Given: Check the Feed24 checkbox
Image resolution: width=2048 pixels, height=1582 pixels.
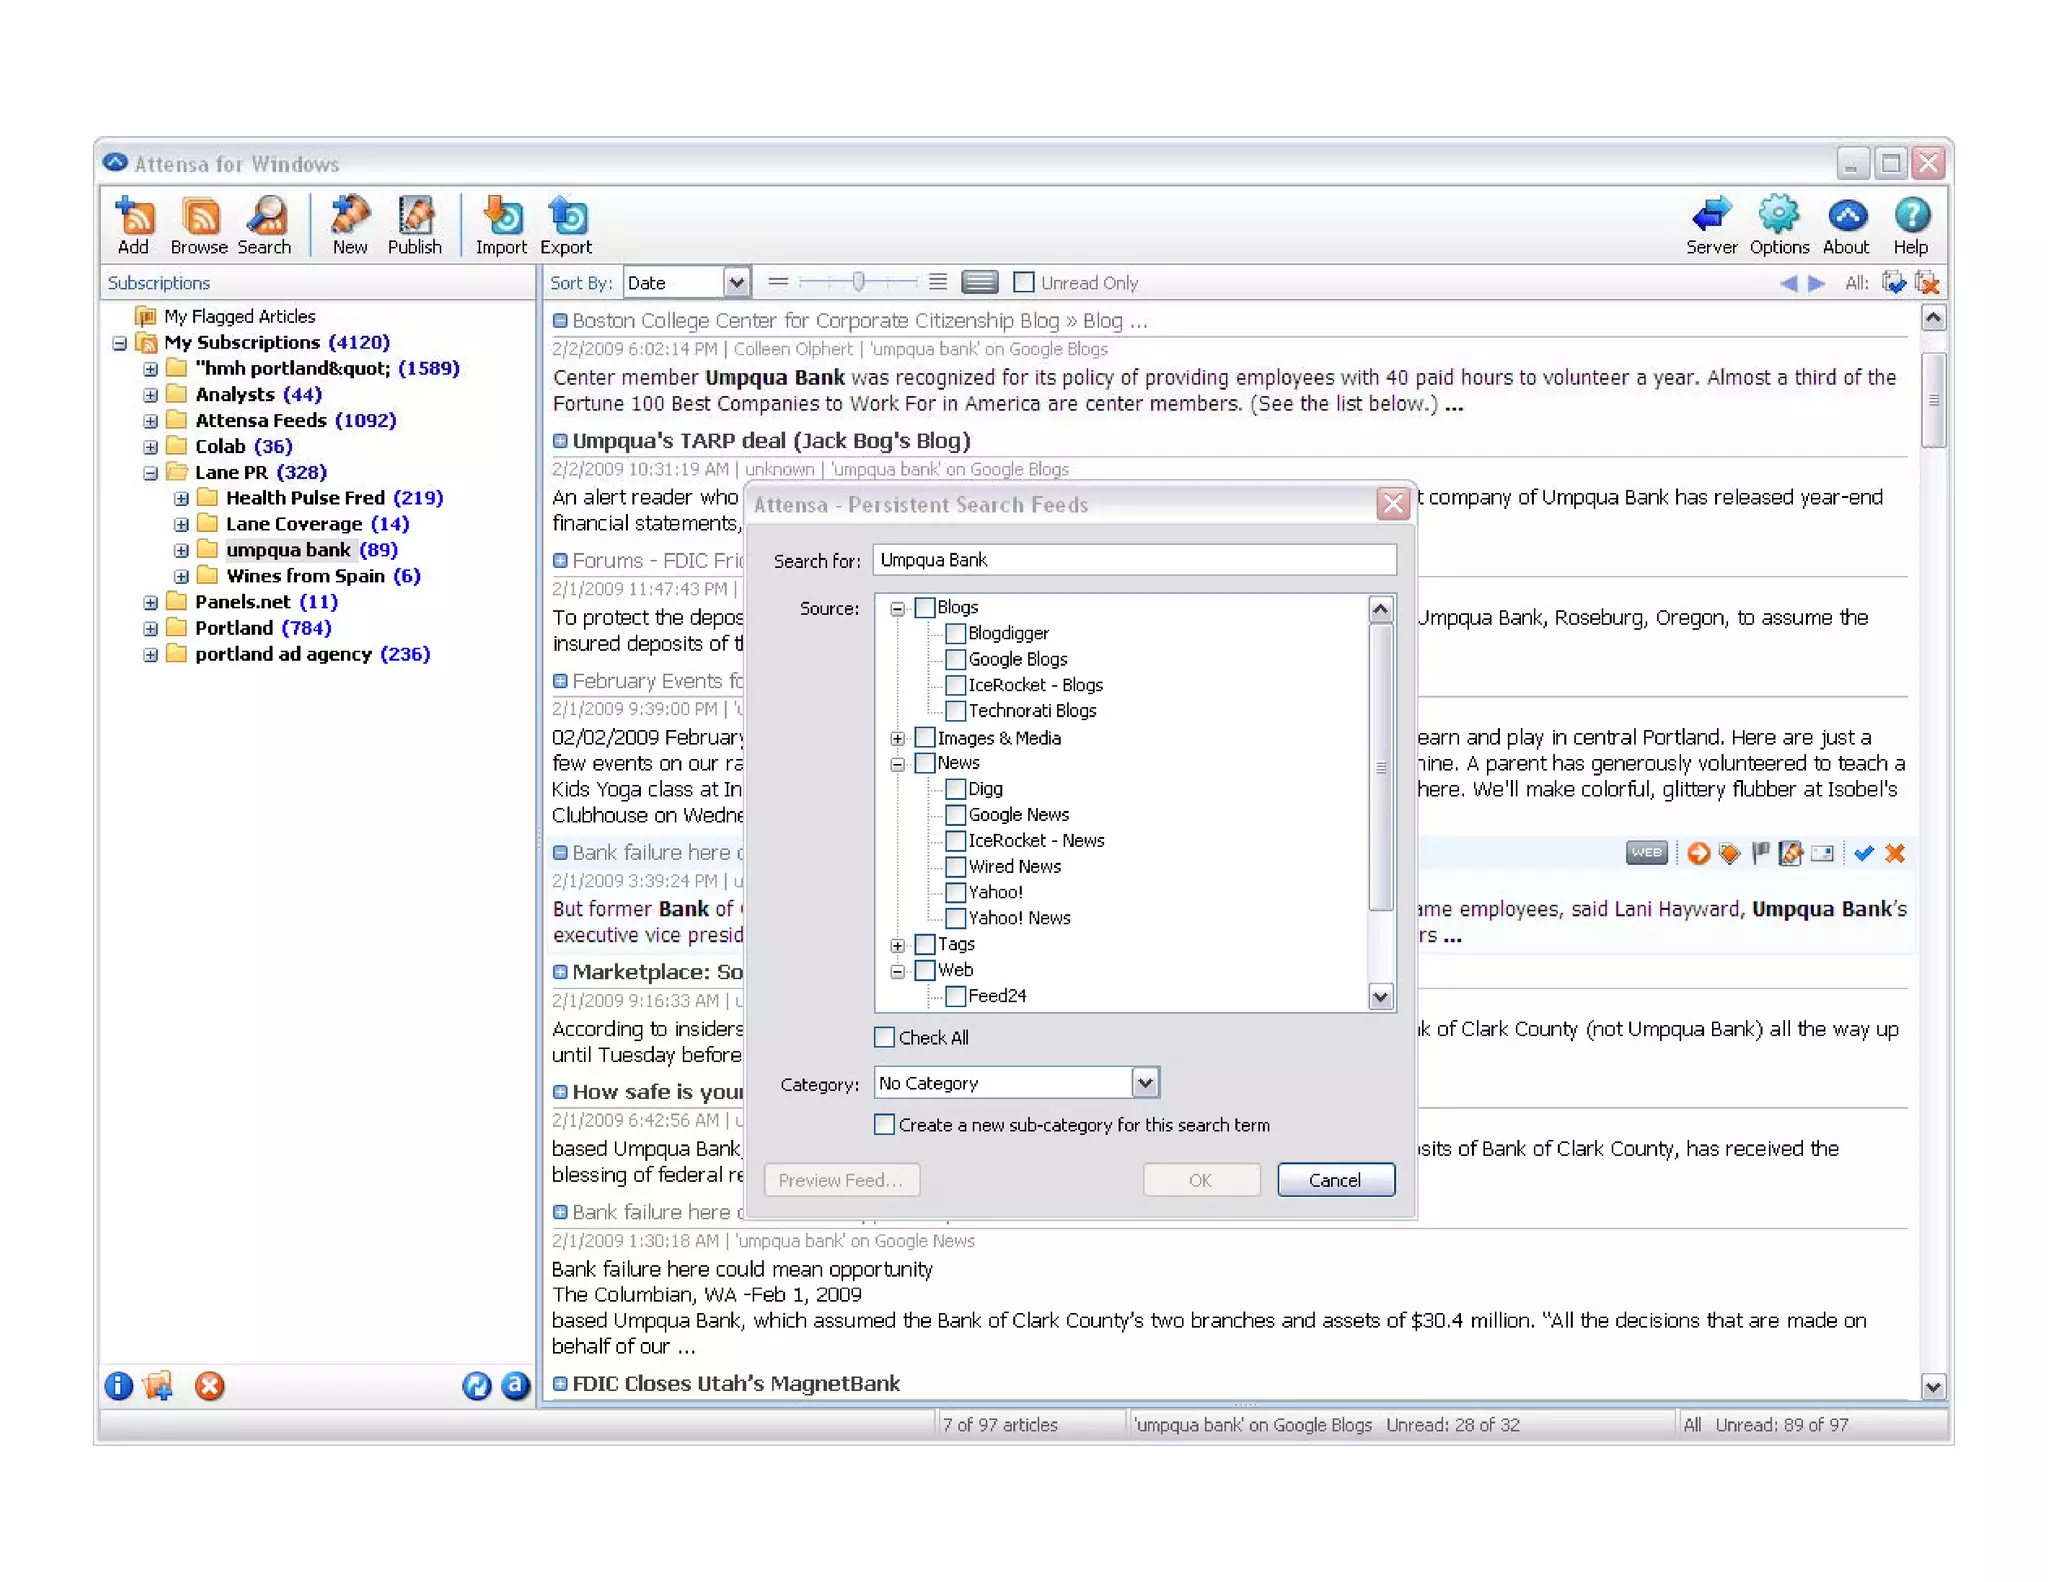Looking at the screenshot, I should tap(956, 996).
